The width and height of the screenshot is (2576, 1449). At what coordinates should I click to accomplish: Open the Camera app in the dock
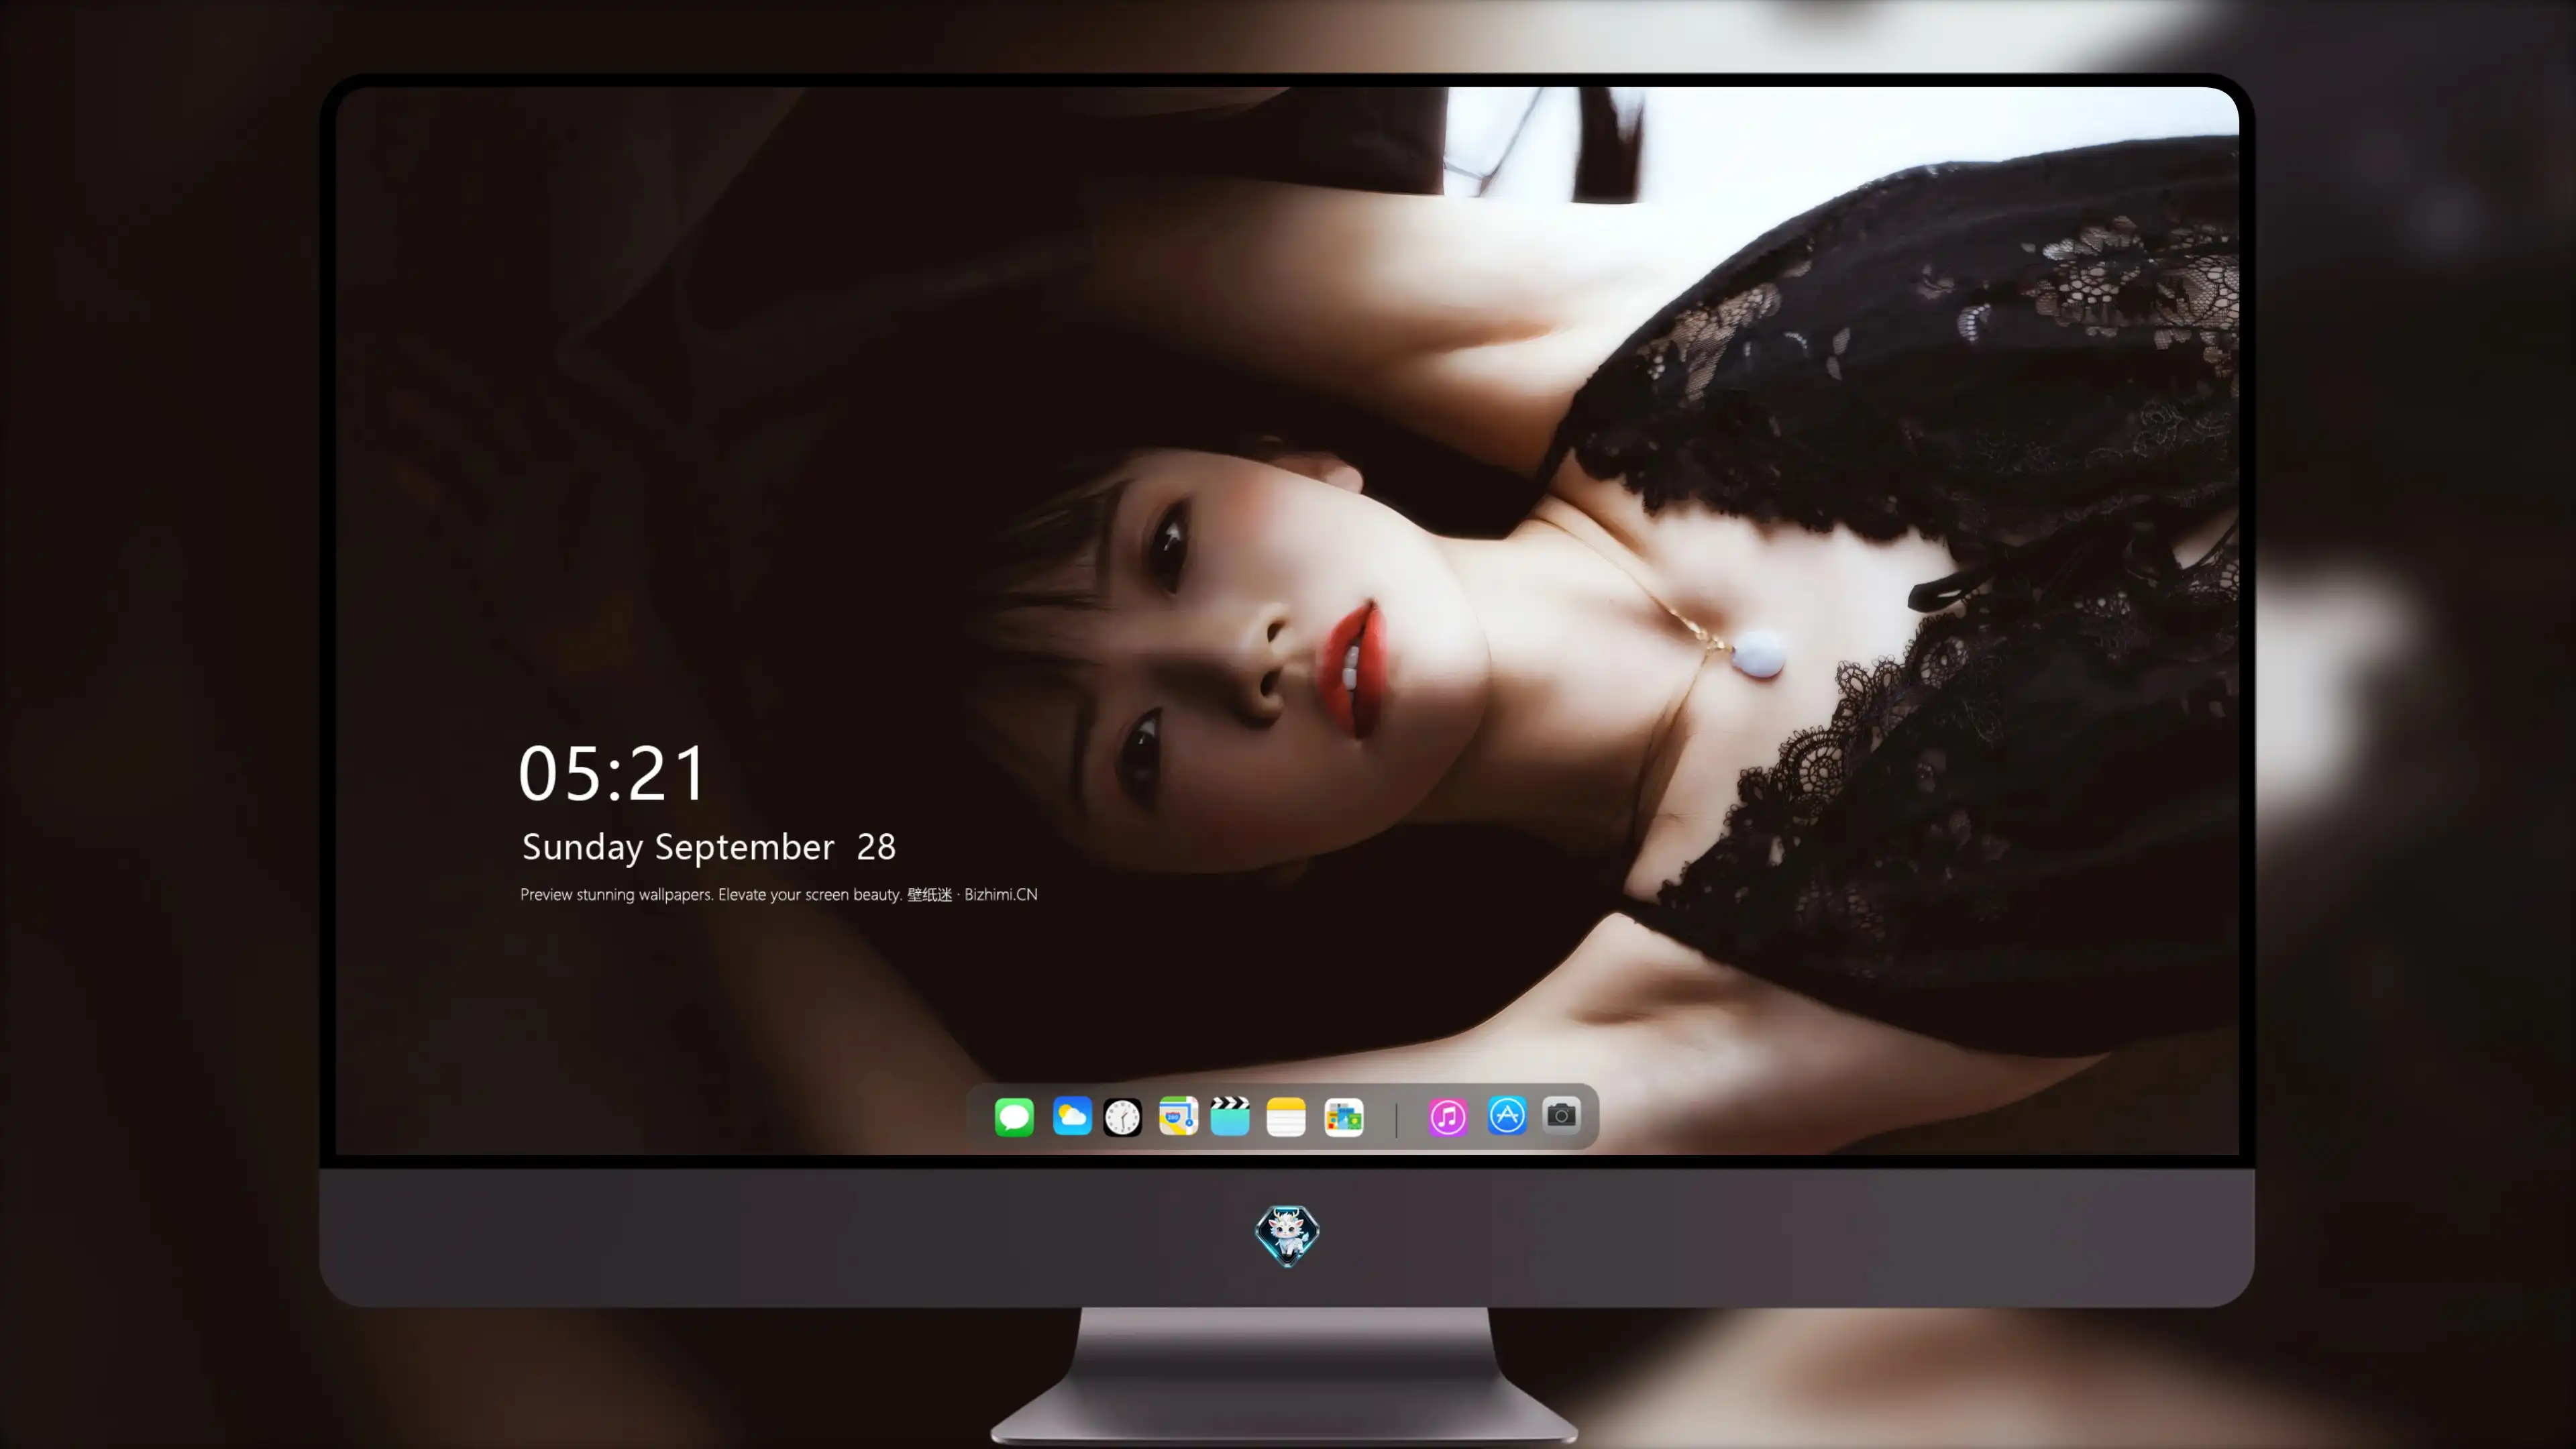coord(1561,1115)
